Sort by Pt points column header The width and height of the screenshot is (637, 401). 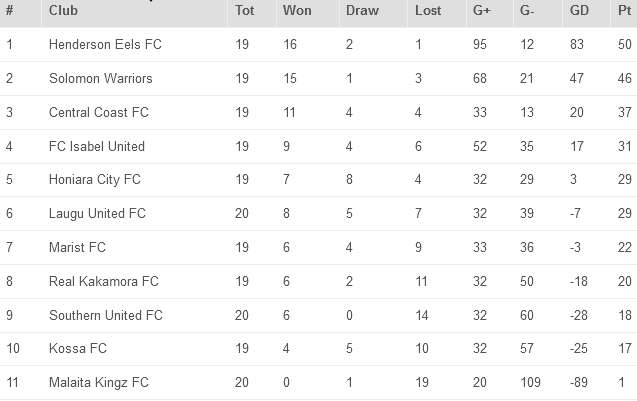[625, 12]
